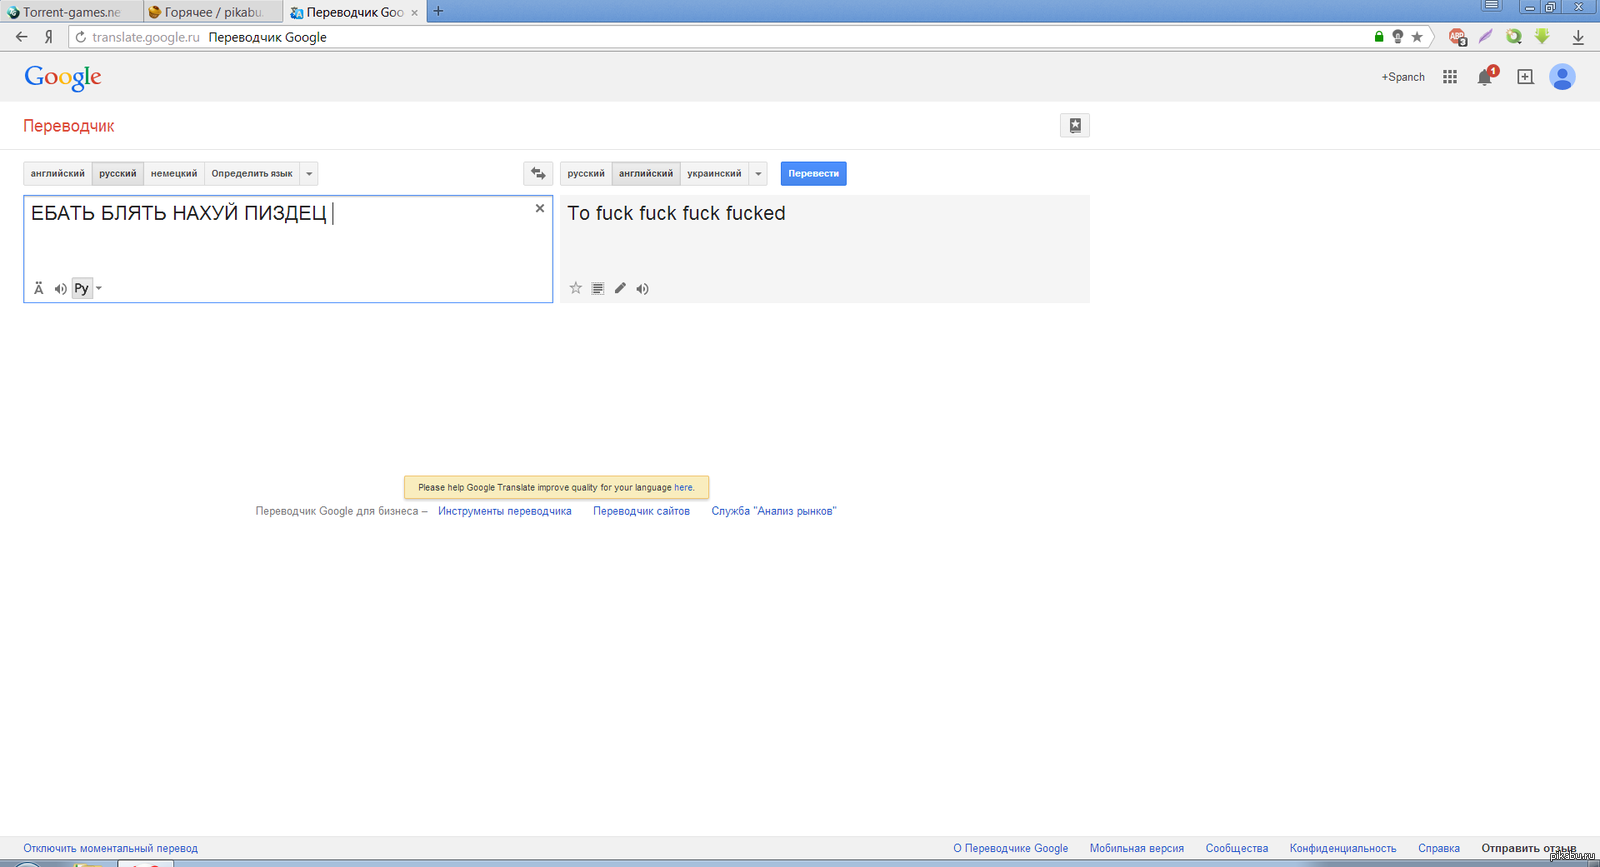The height and width of the screenshot is (867, 1600).
Task: Open the account avatar menu
Action: click(x=1562, y=77)
